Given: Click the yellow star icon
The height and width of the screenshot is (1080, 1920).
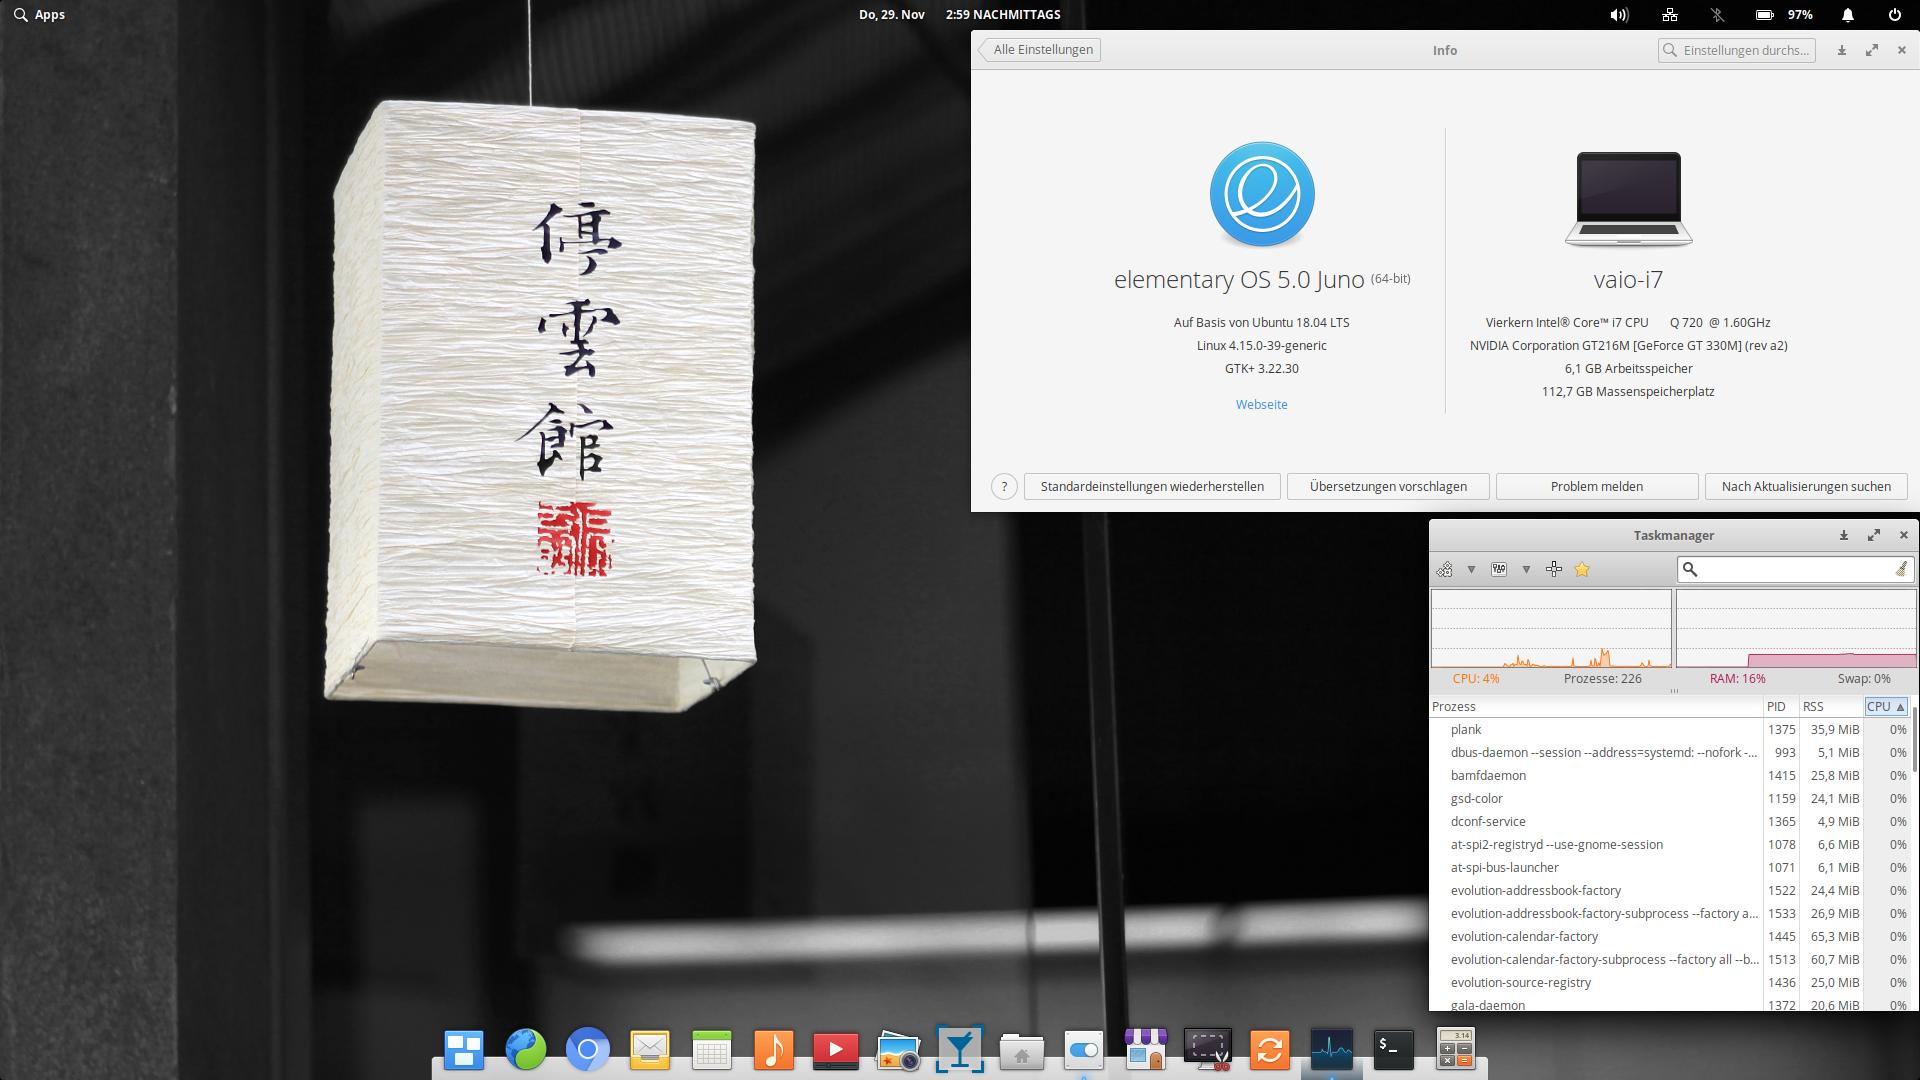Looking at the screenshot, I should pos(1582,569).
